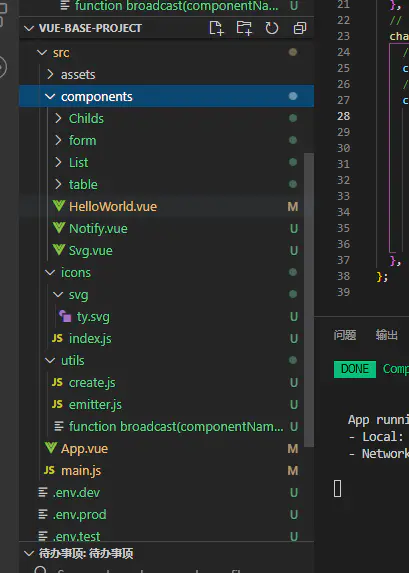Expand the table folder

coord(58,184)
